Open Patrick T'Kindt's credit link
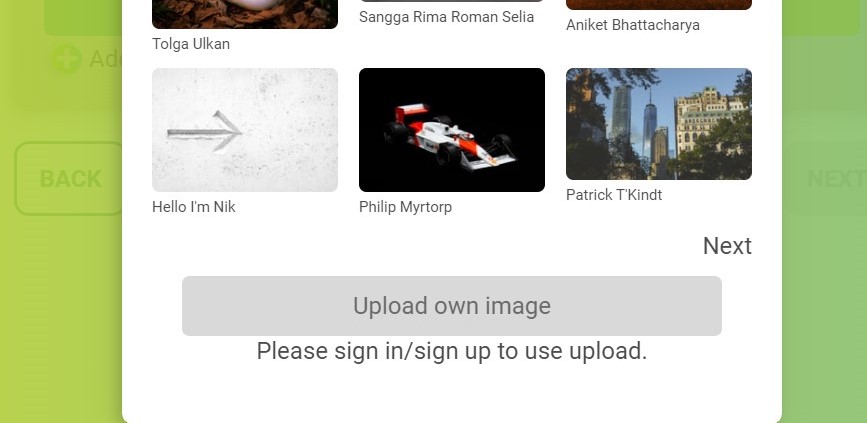The image size is (867, 423). 614,195
